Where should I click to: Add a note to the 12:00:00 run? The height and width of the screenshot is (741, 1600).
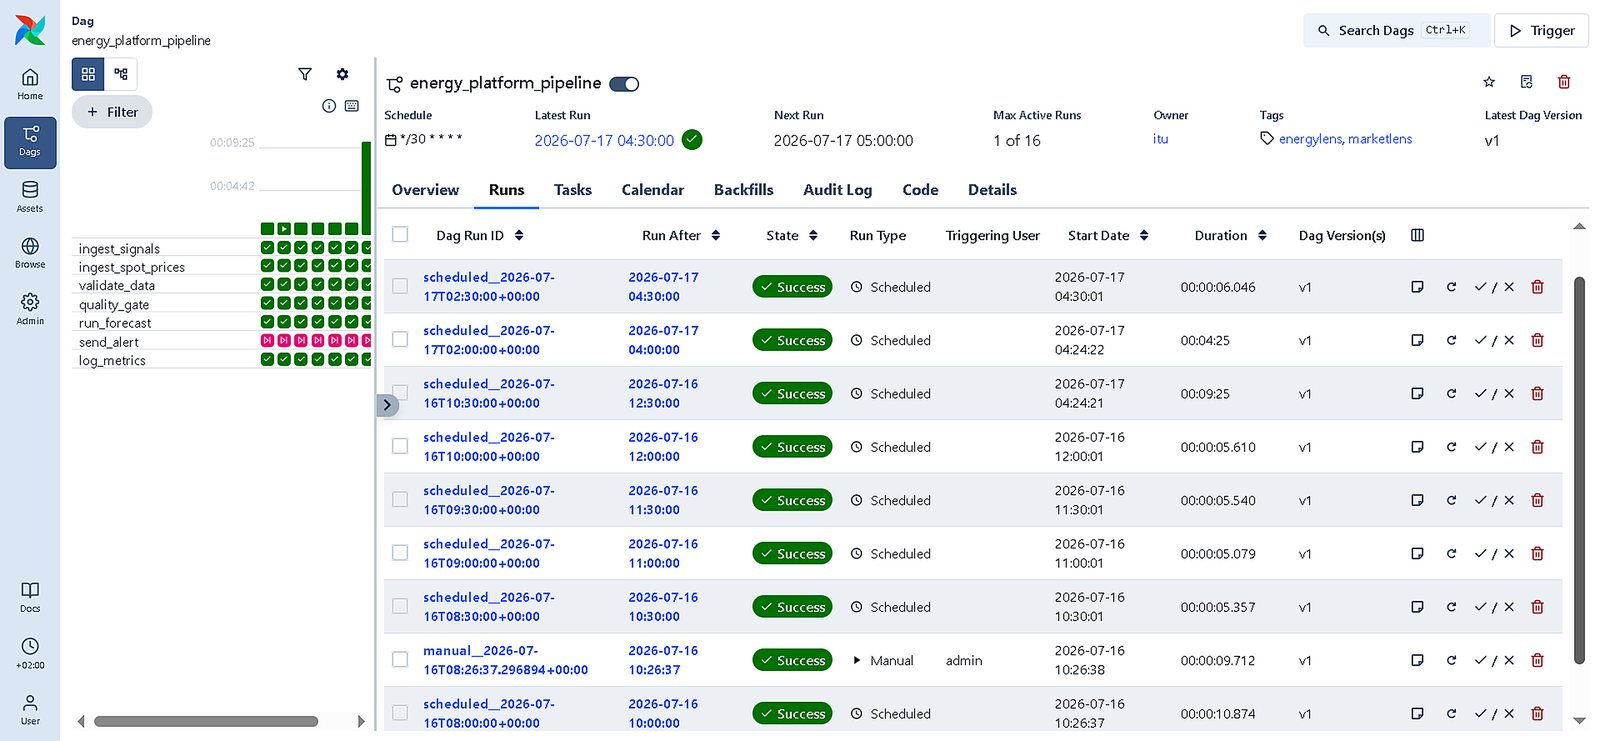point(1417,447)
